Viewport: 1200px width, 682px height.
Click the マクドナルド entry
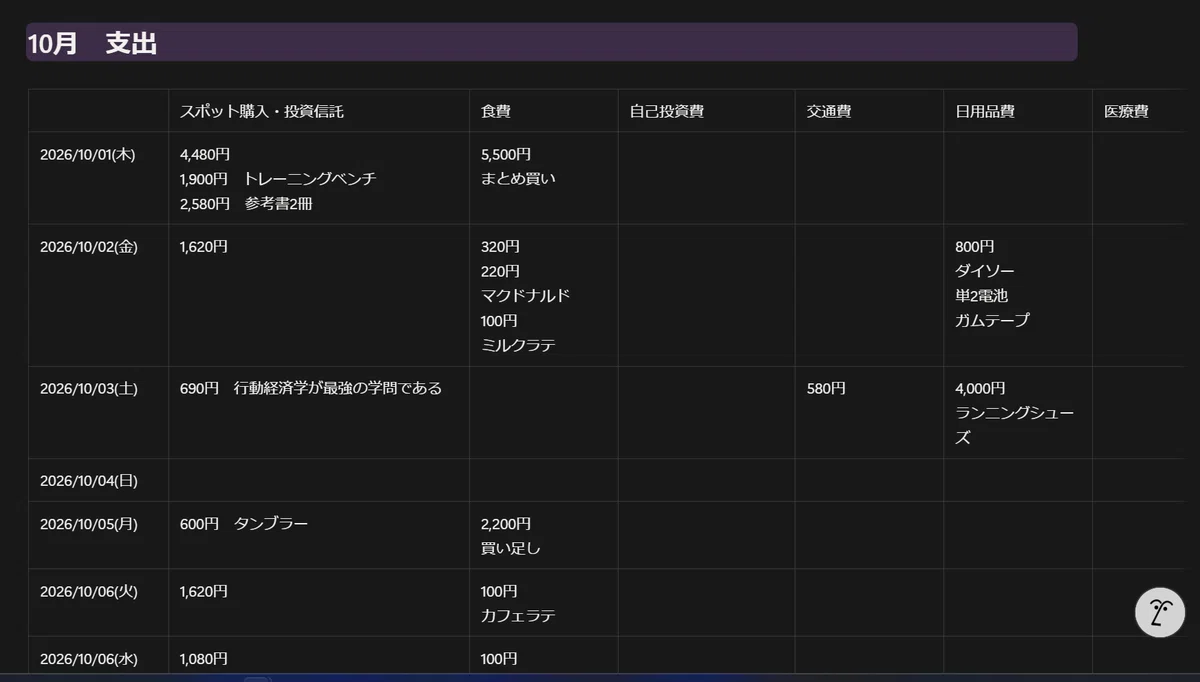click(x=526, y=296)
